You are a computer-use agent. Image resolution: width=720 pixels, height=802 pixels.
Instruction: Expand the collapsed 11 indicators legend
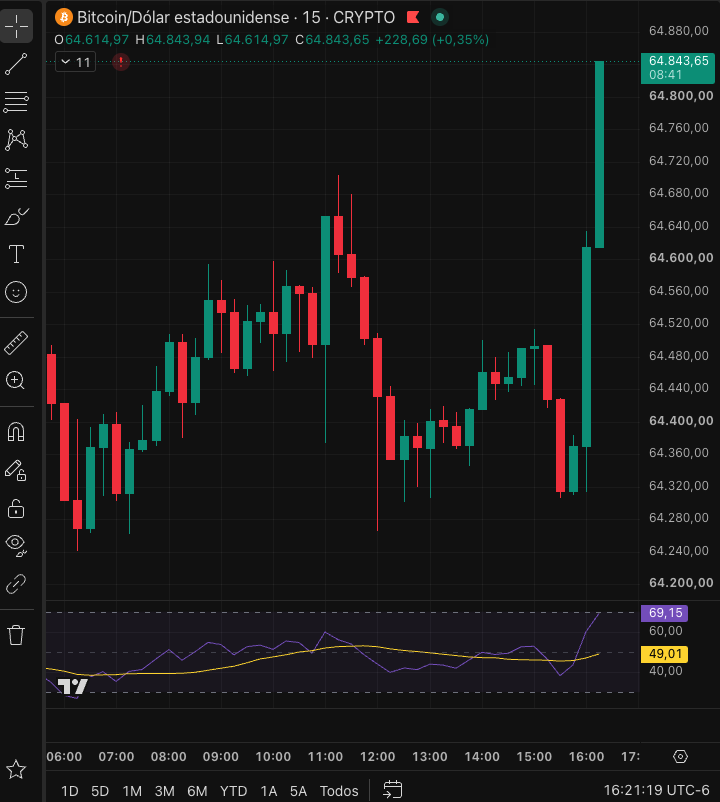click(75, 62)
